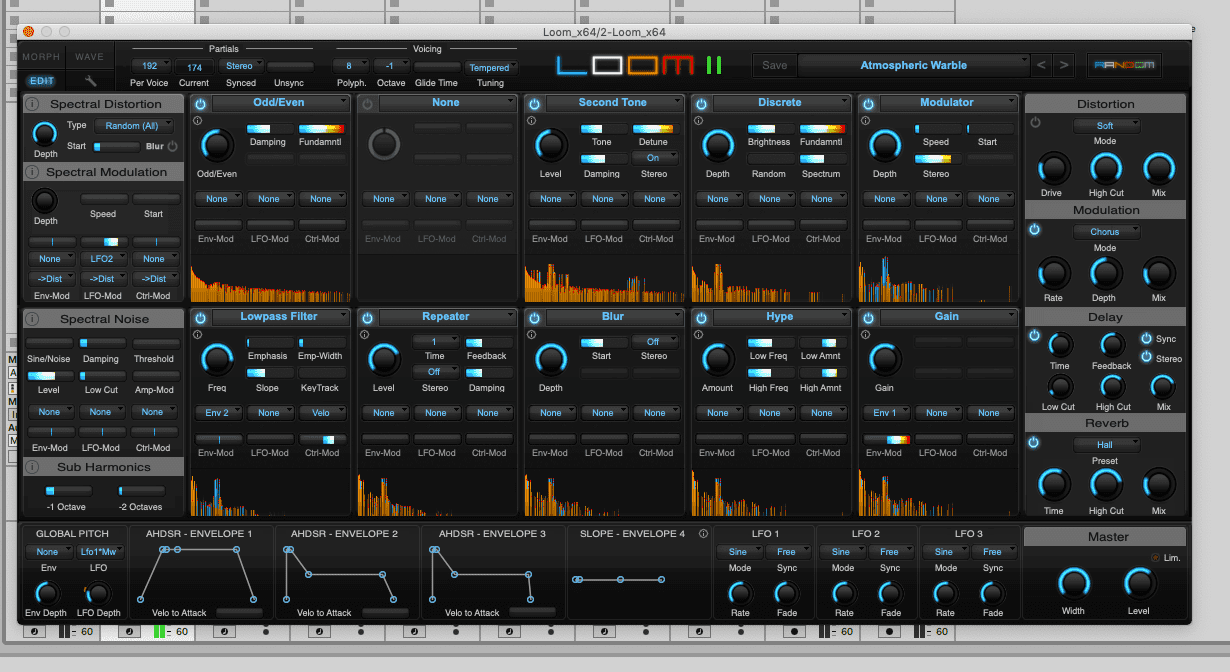Viewport: 1230px width, 672px height.
Task: Click the LFO 1 Rate knob
Action: click(x=739, y=593)
